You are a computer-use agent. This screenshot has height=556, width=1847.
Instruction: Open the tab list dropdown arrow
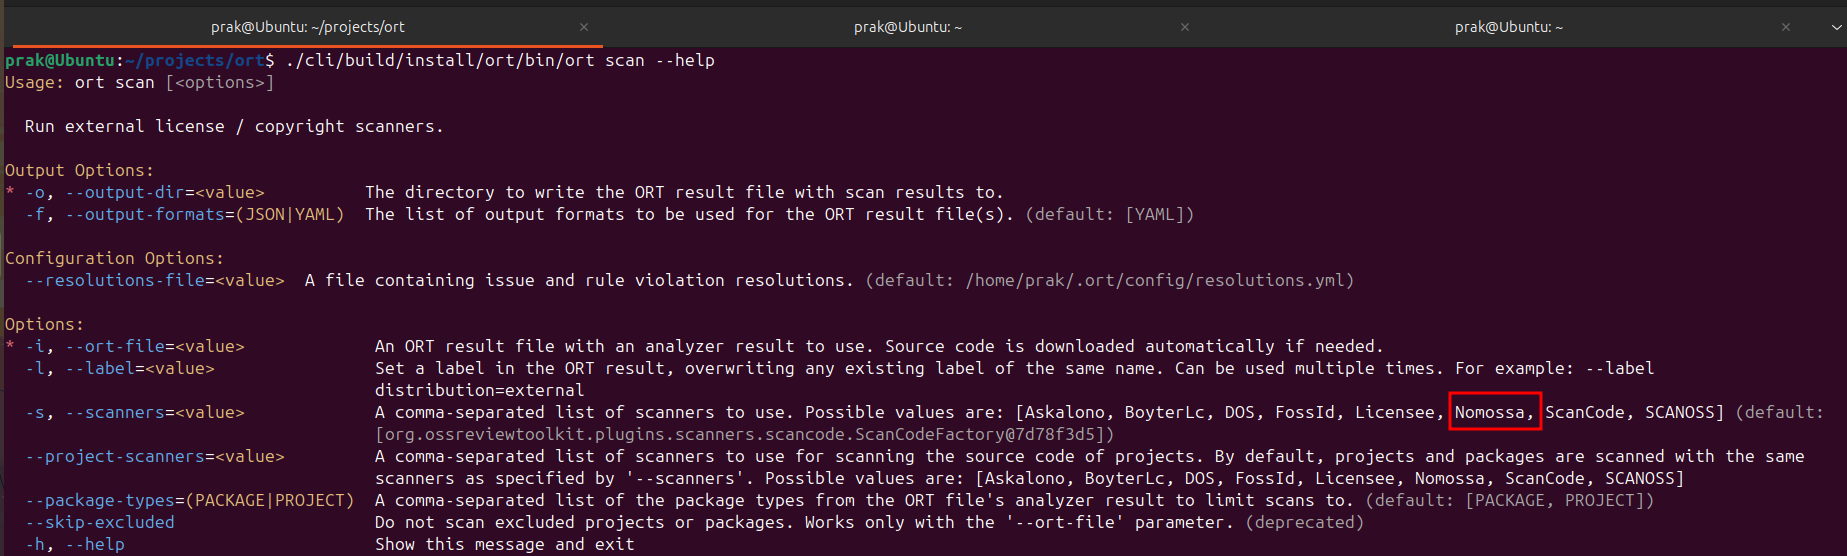point(1836,27)
